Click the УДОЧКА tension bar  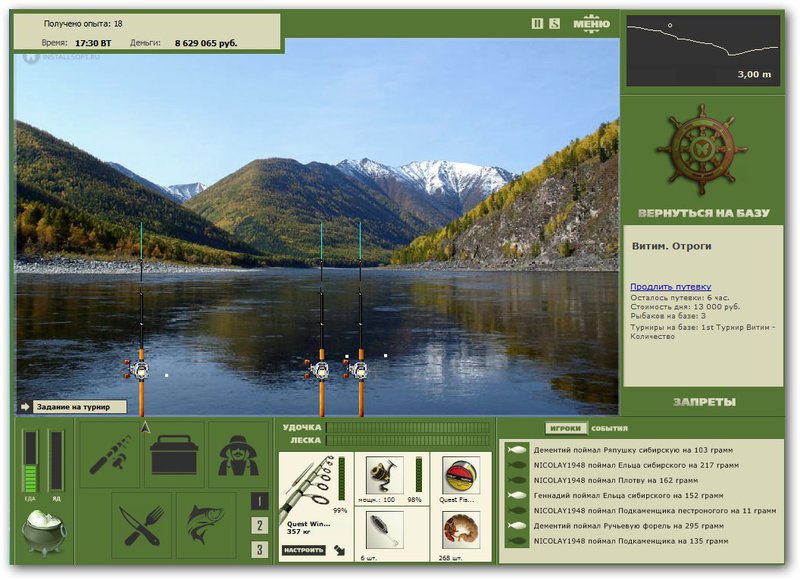[x=407, y=427]
